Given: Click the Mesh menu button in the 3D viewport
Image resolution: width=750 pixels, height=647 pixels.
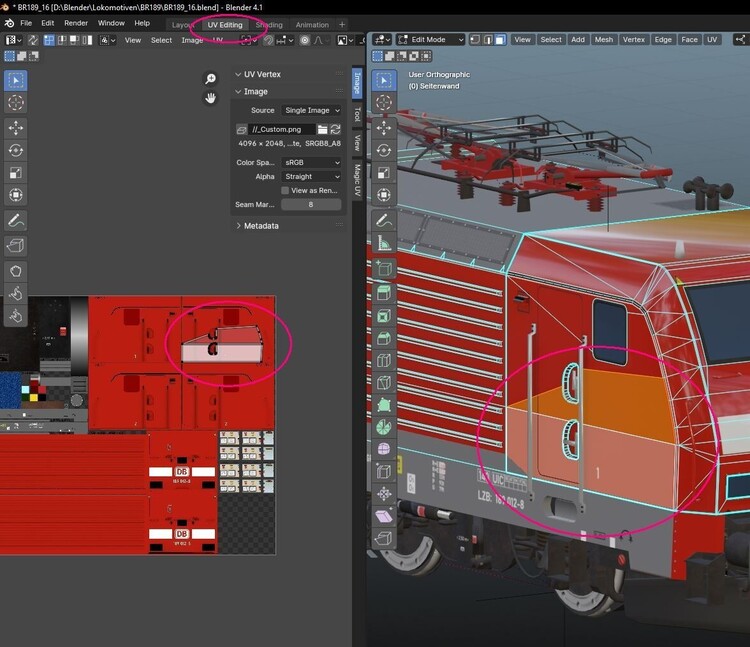Looking at the screenshot, I should pos(604,40).
